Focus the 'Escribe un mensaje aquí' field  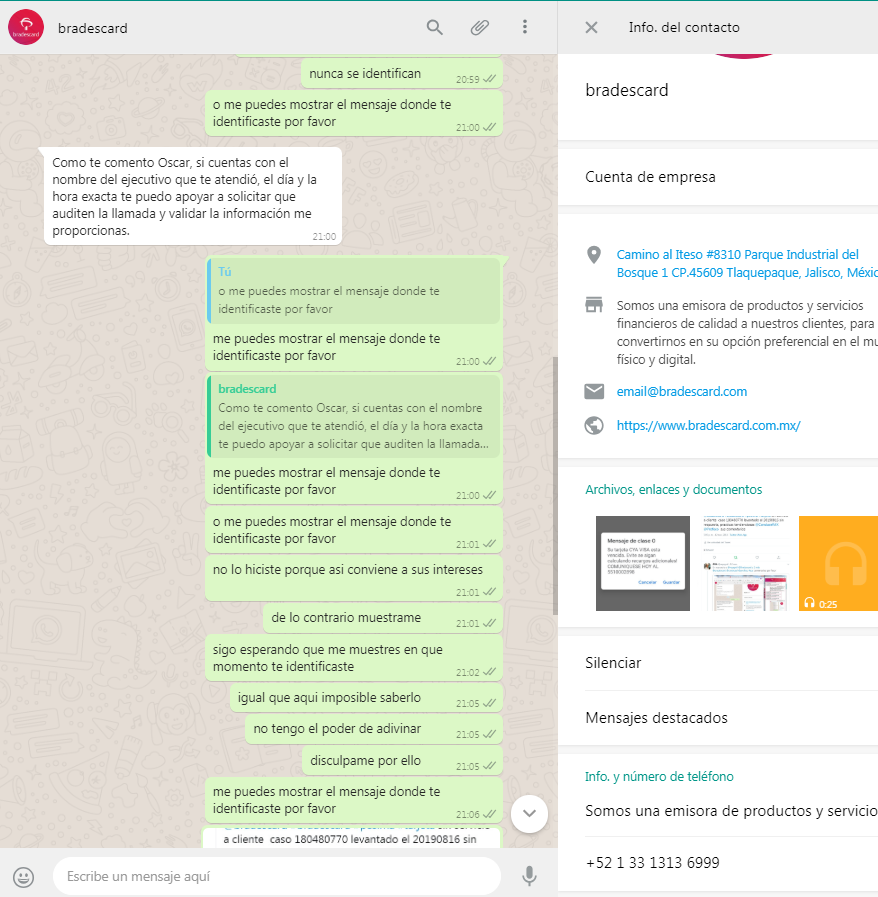[x=277, y=876]
